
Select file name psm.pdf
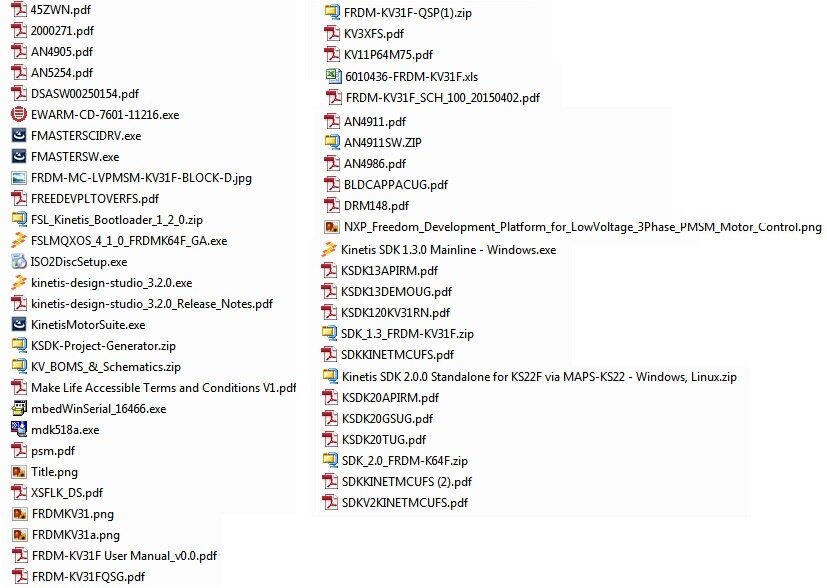click(53, 451)
